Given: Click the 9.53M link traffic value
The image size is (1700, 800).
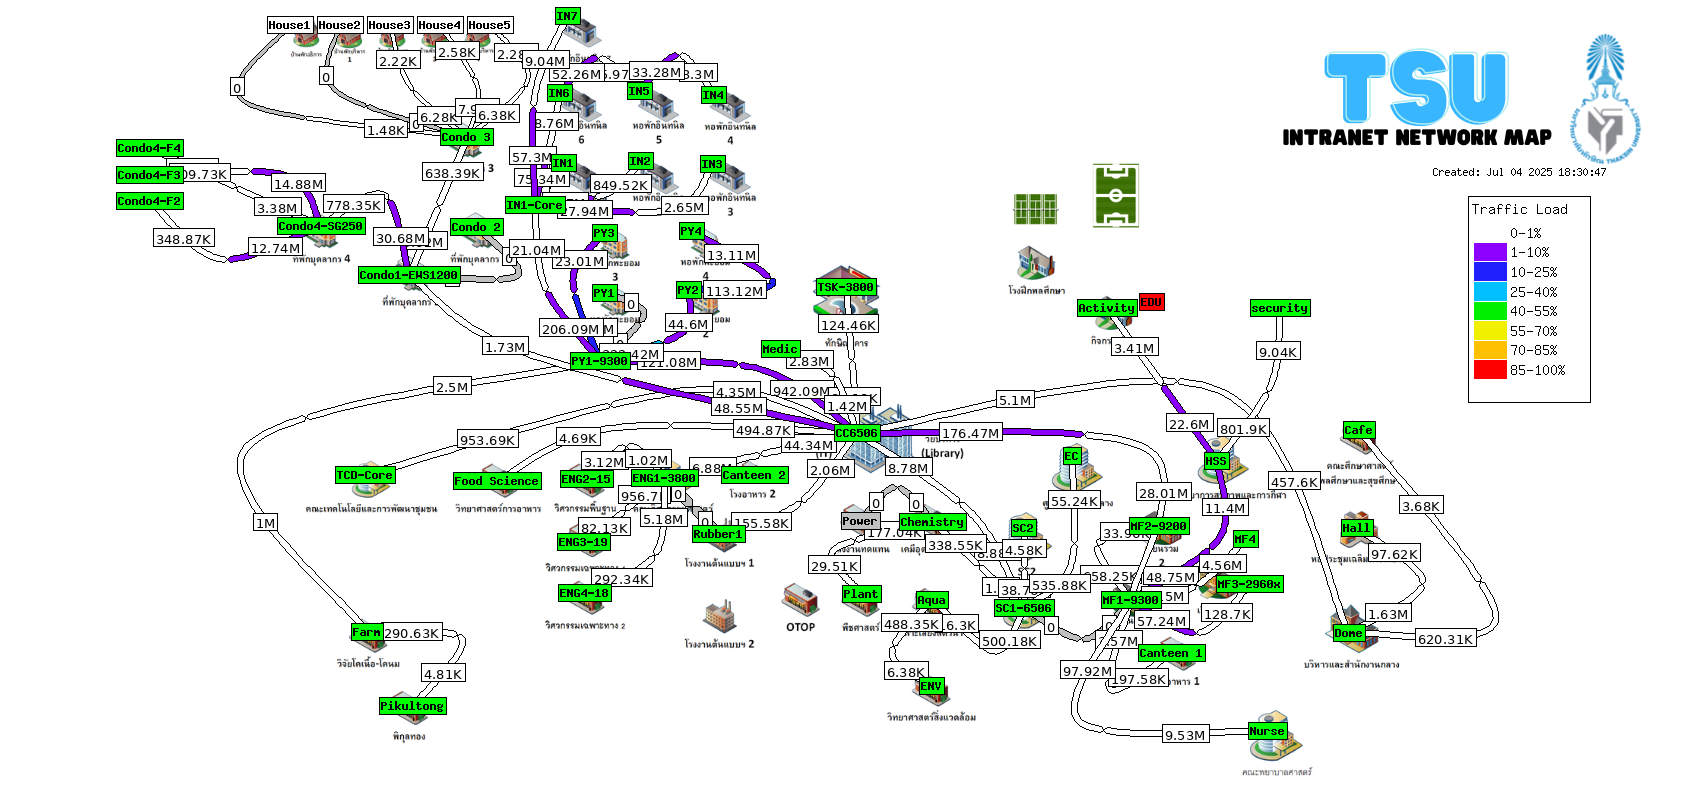Looking at the screenshot, I should point(1185,735).
